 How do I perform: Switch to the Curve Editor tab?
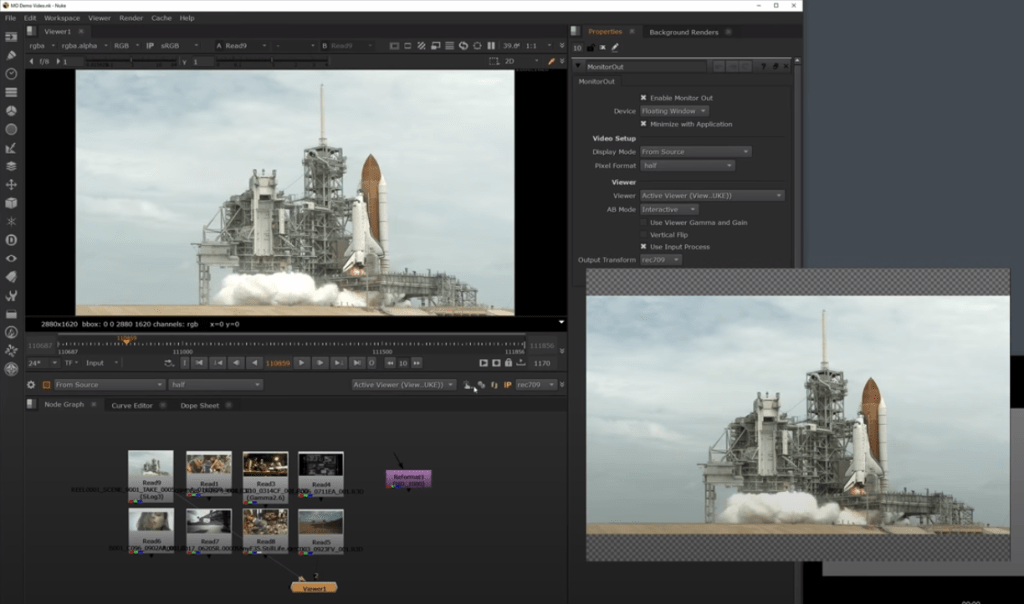pyautogui.click(x=132, y=405)
